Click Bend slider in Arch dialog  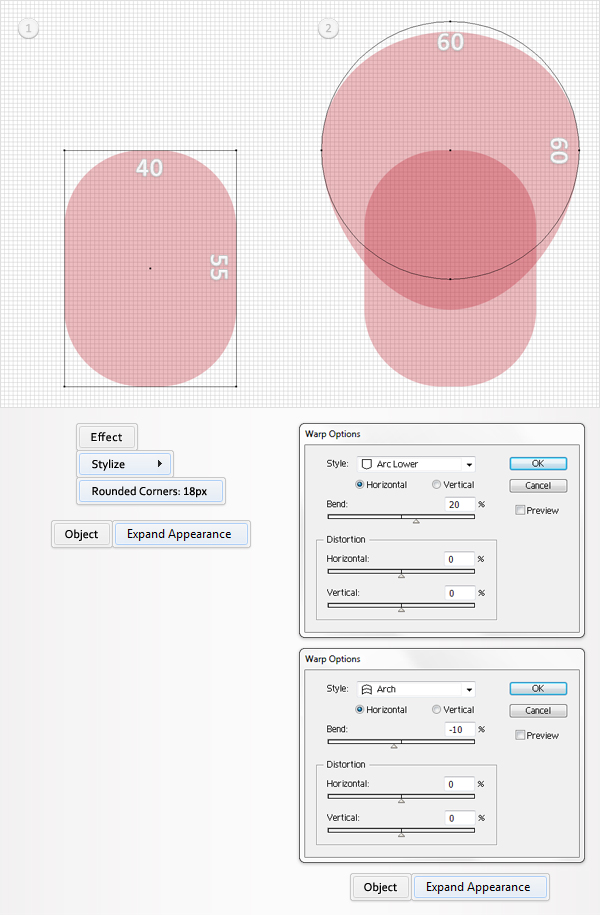pos(401,742)
